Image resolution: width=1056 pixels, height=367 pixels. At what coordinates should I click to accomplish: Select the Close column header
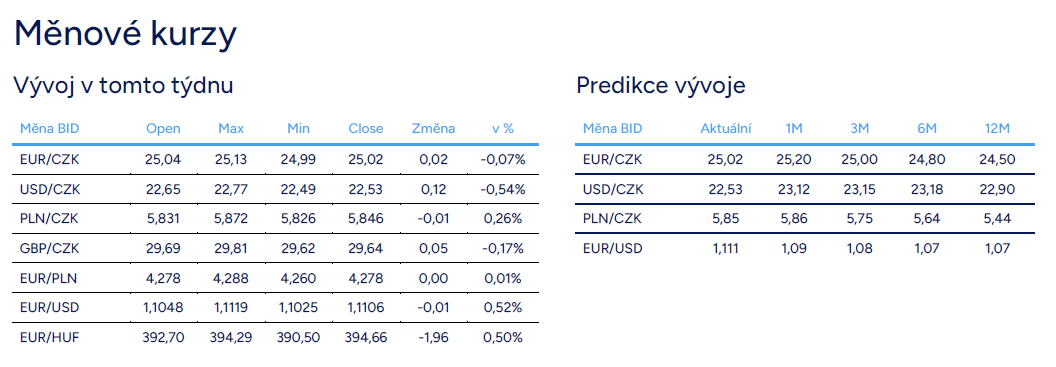coord(366,129)
